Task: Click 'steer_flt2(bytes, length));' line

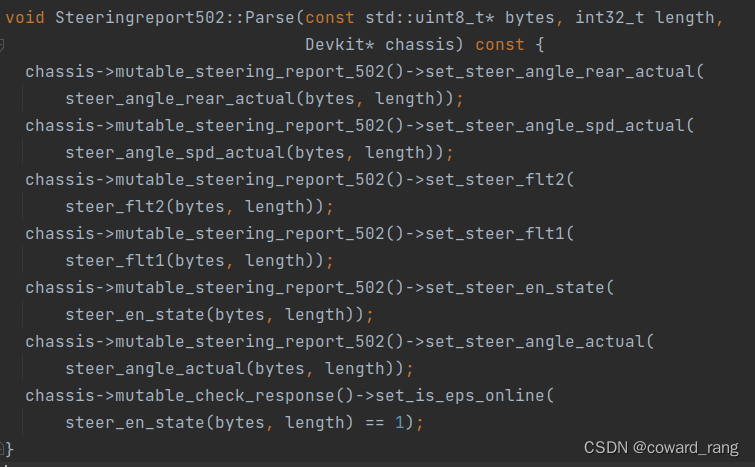Action: coord(199,207)
